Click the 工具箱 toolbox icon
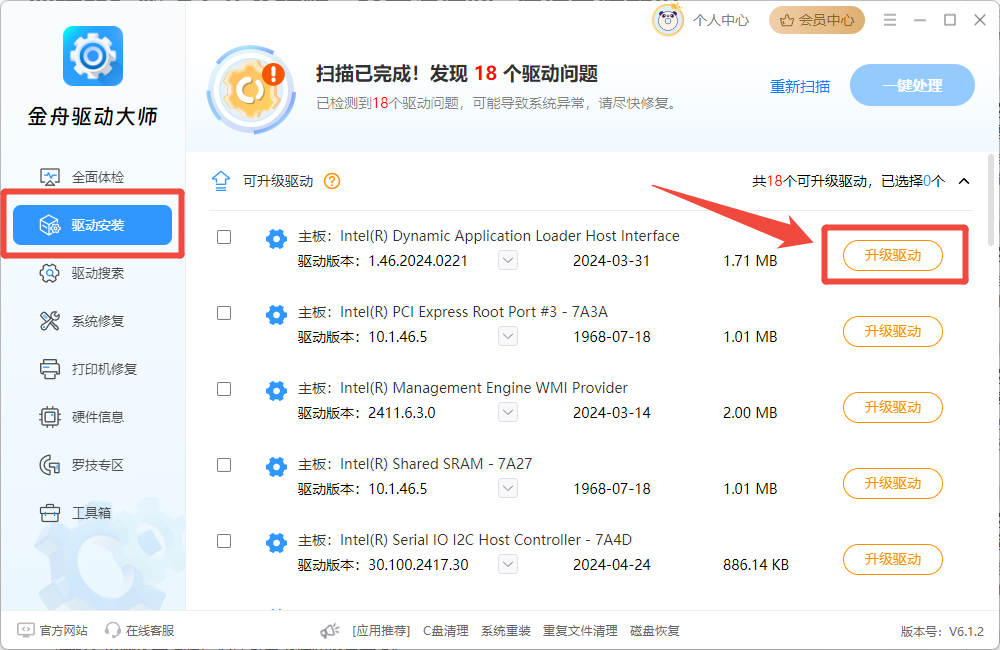The image size is (1000, 650). [50, 513]
